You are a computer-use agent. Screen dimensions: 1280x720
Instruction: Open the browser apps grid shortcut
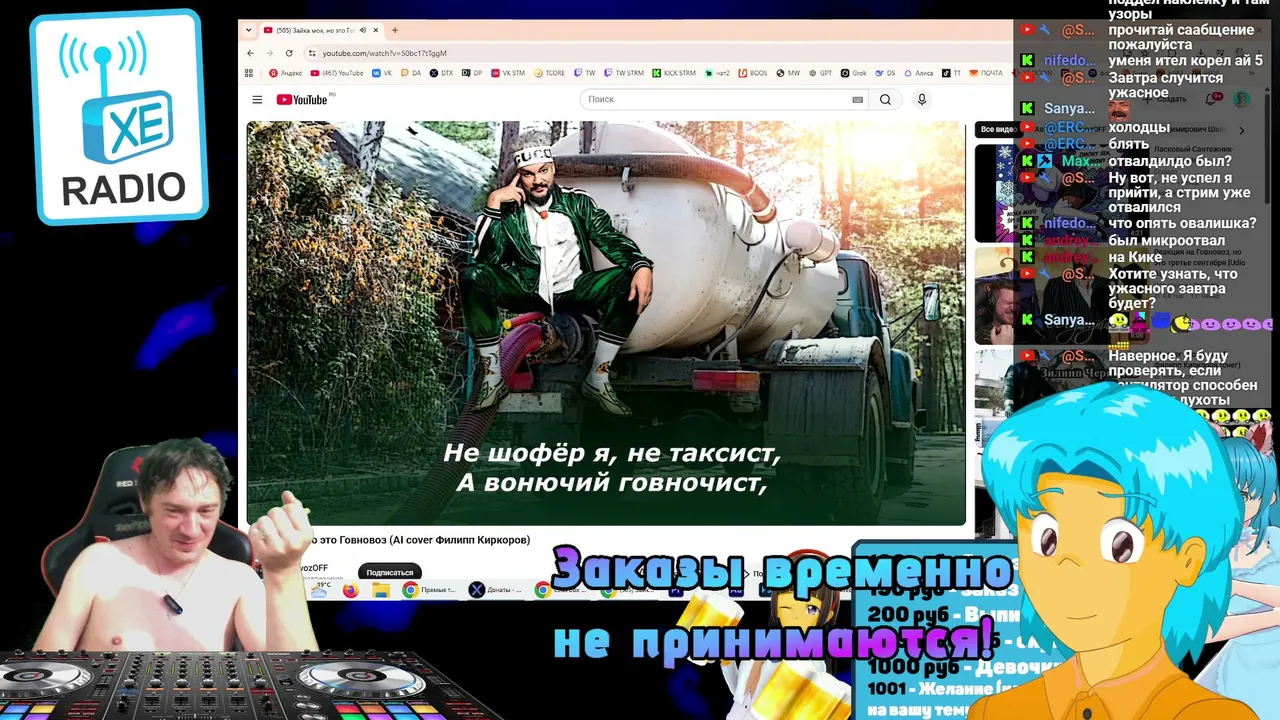tap(249, 73)
